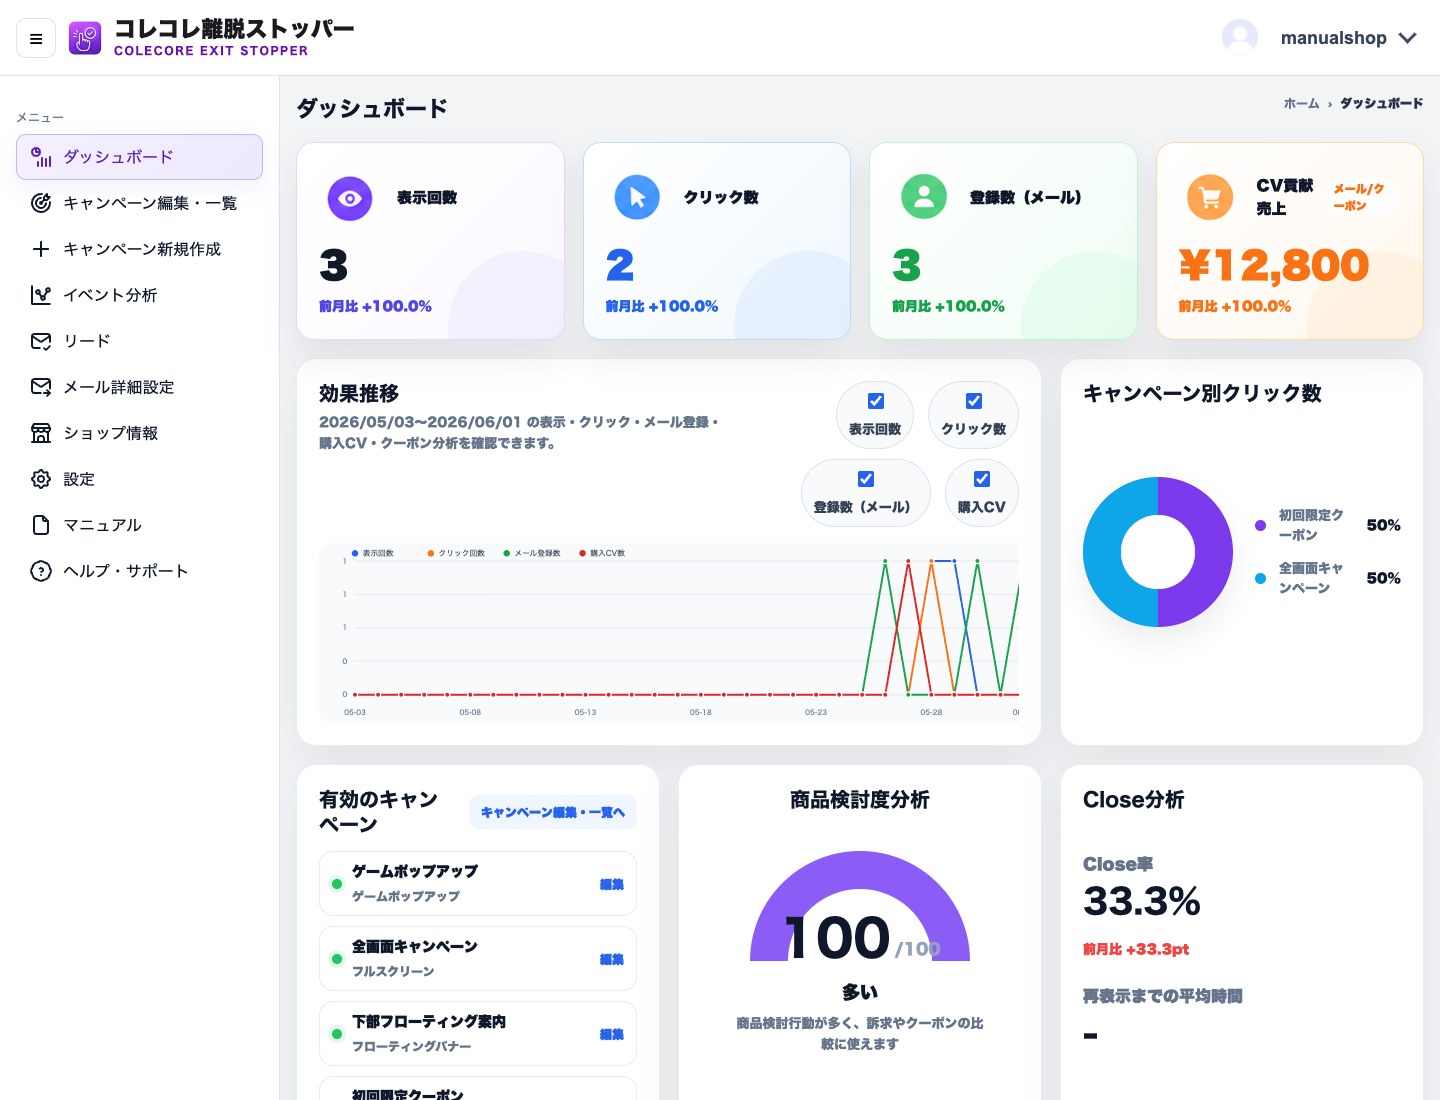
Task: Open ショップ情報 menu item
Action: (139, 433)
